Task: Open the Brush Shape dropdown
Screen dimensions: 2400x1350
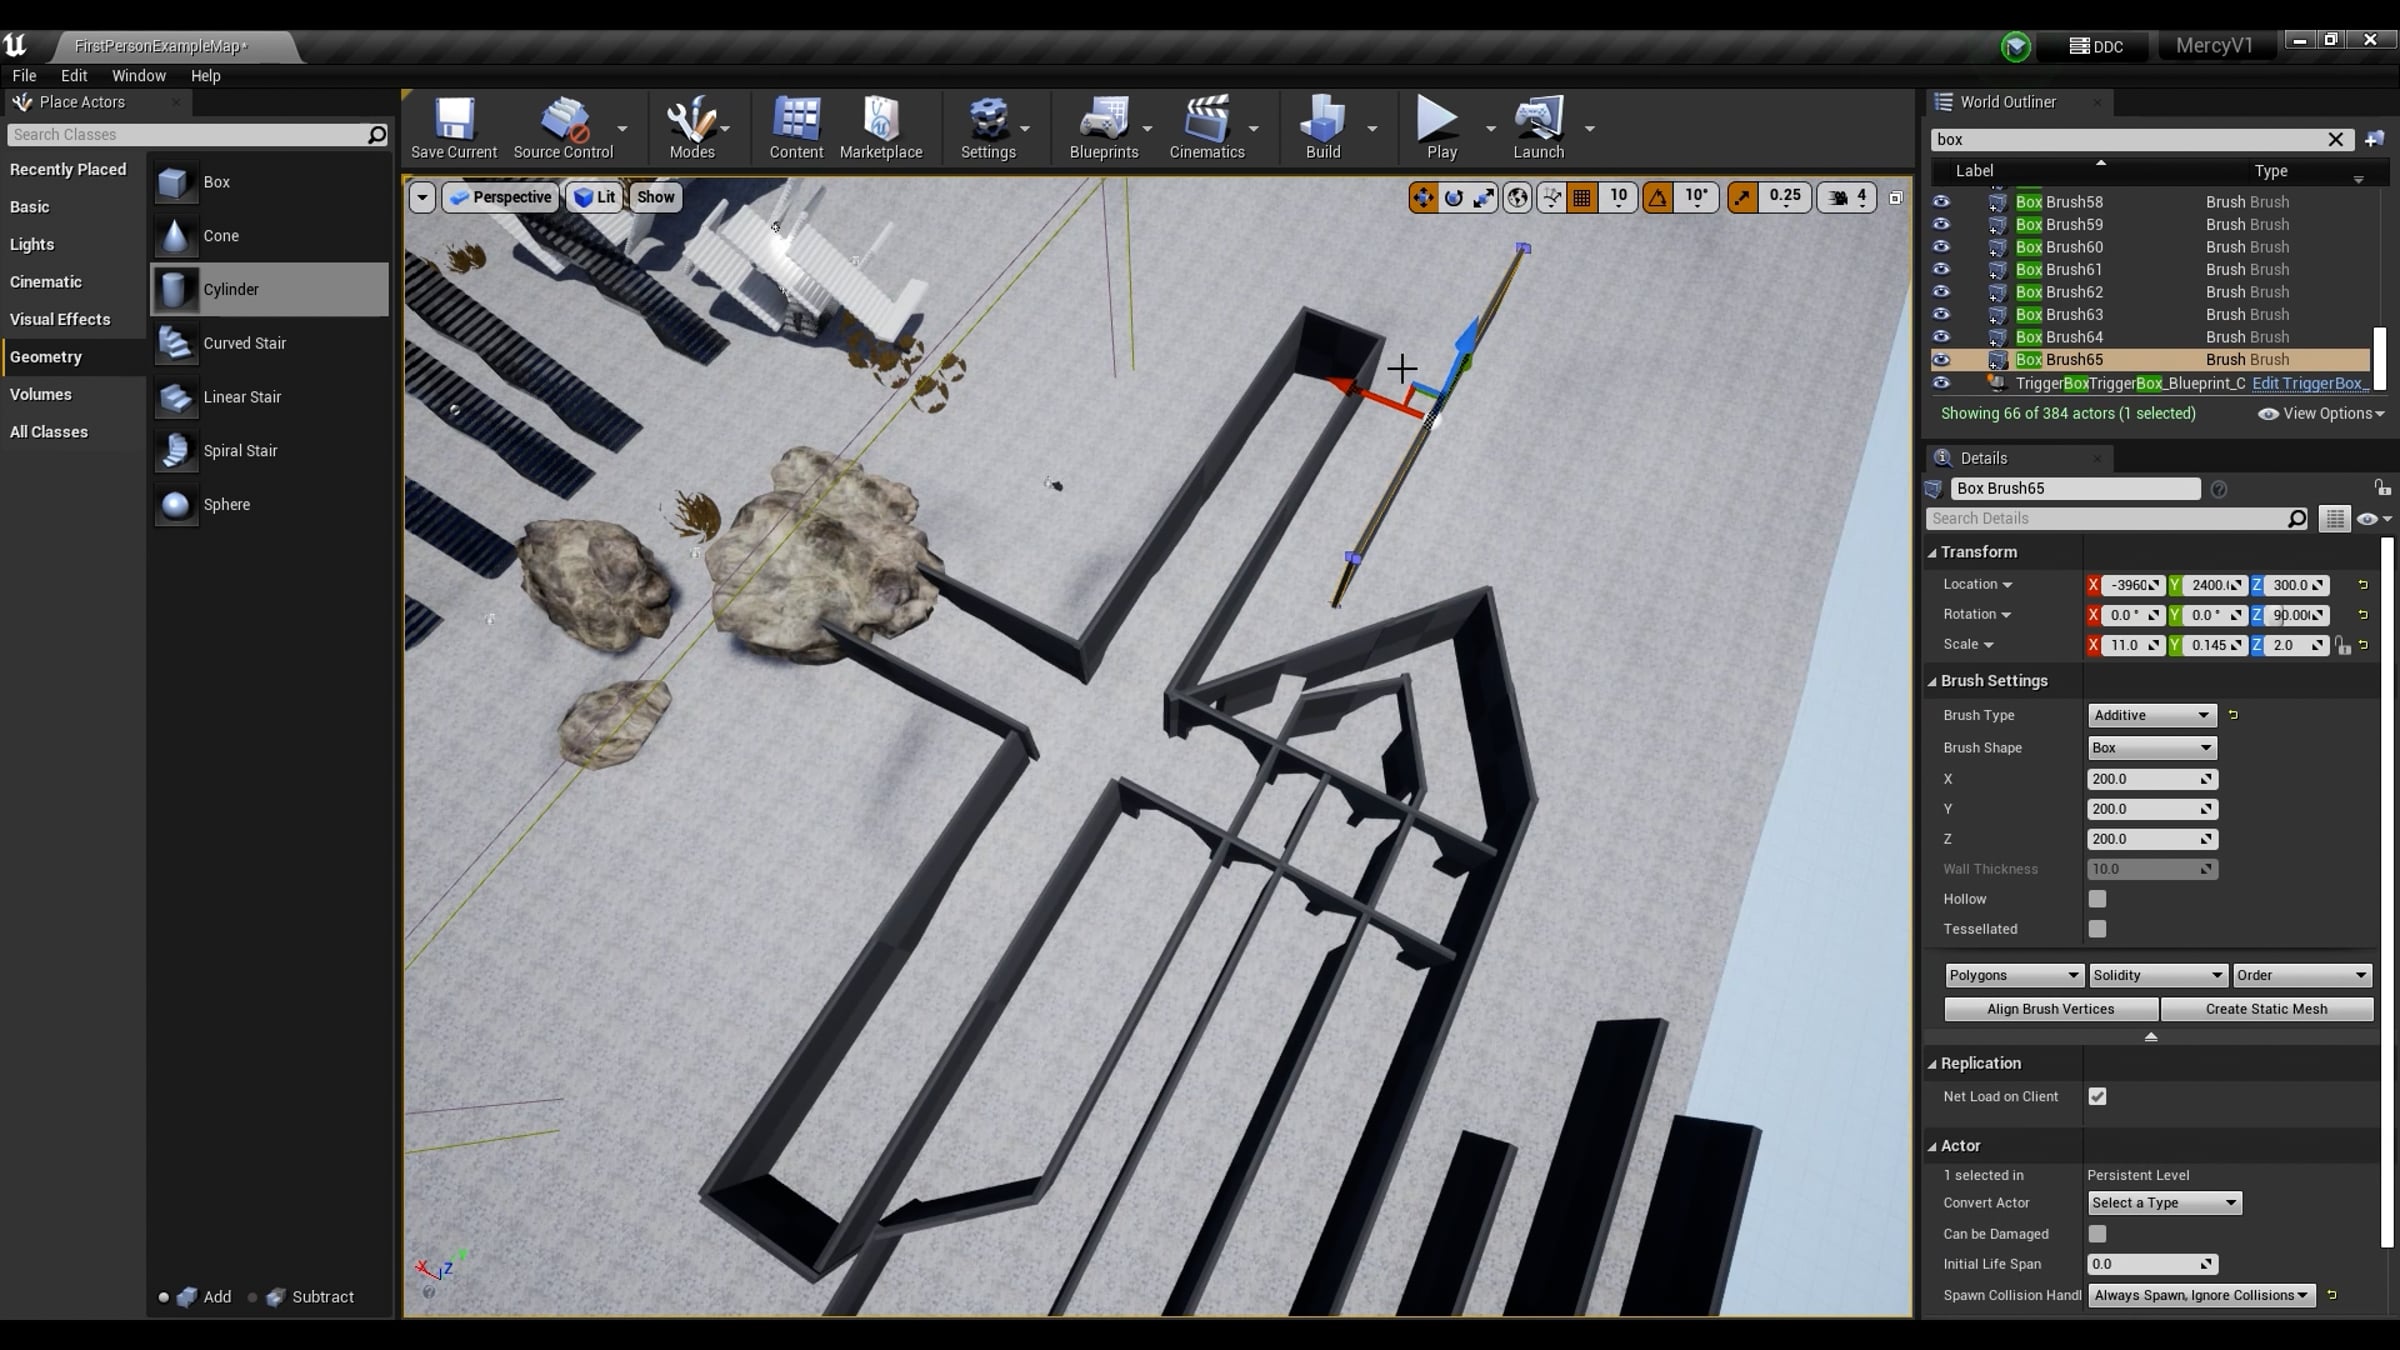Action: click(x=2152, y=748)
